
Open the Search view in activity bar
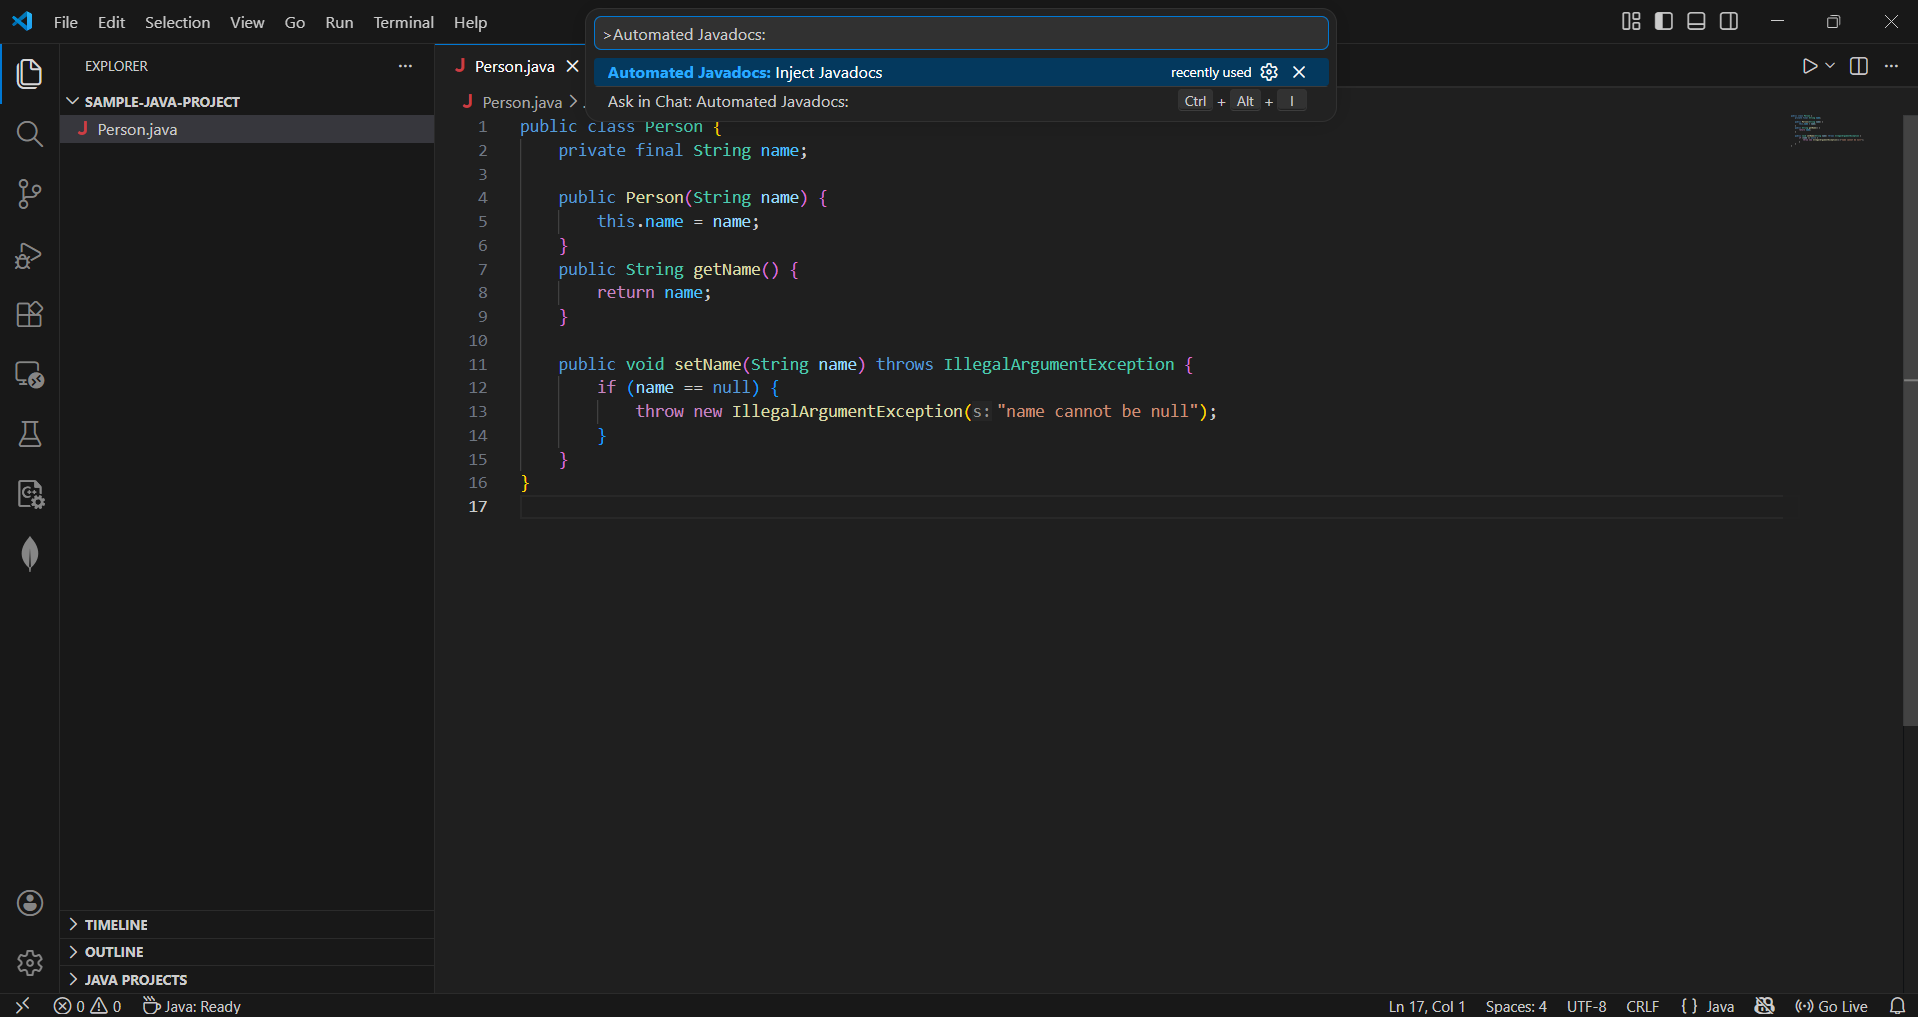tap(30, 134)
